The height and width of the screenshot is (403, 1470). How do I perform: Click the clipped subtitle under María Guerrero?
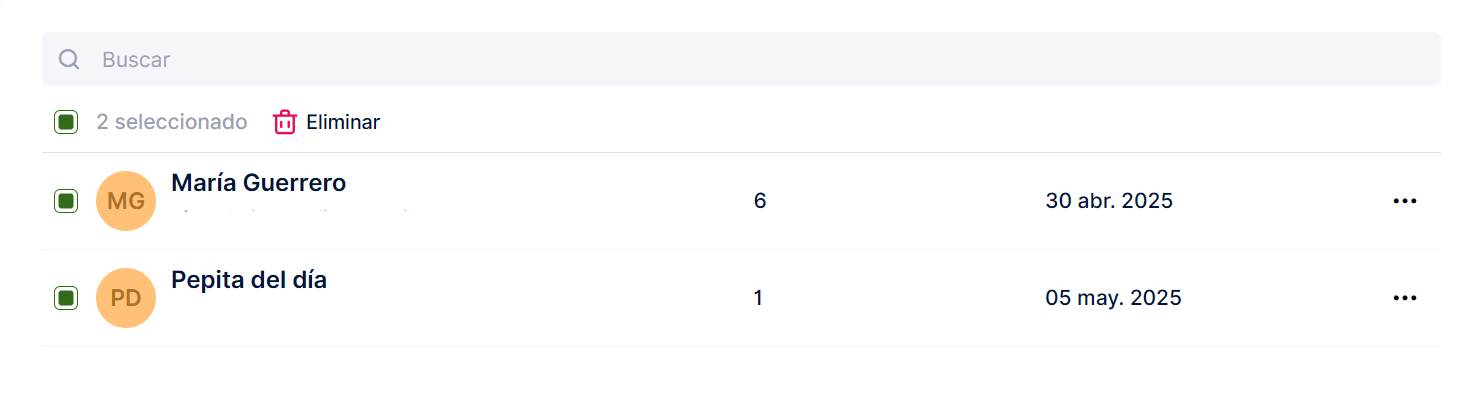290,211
